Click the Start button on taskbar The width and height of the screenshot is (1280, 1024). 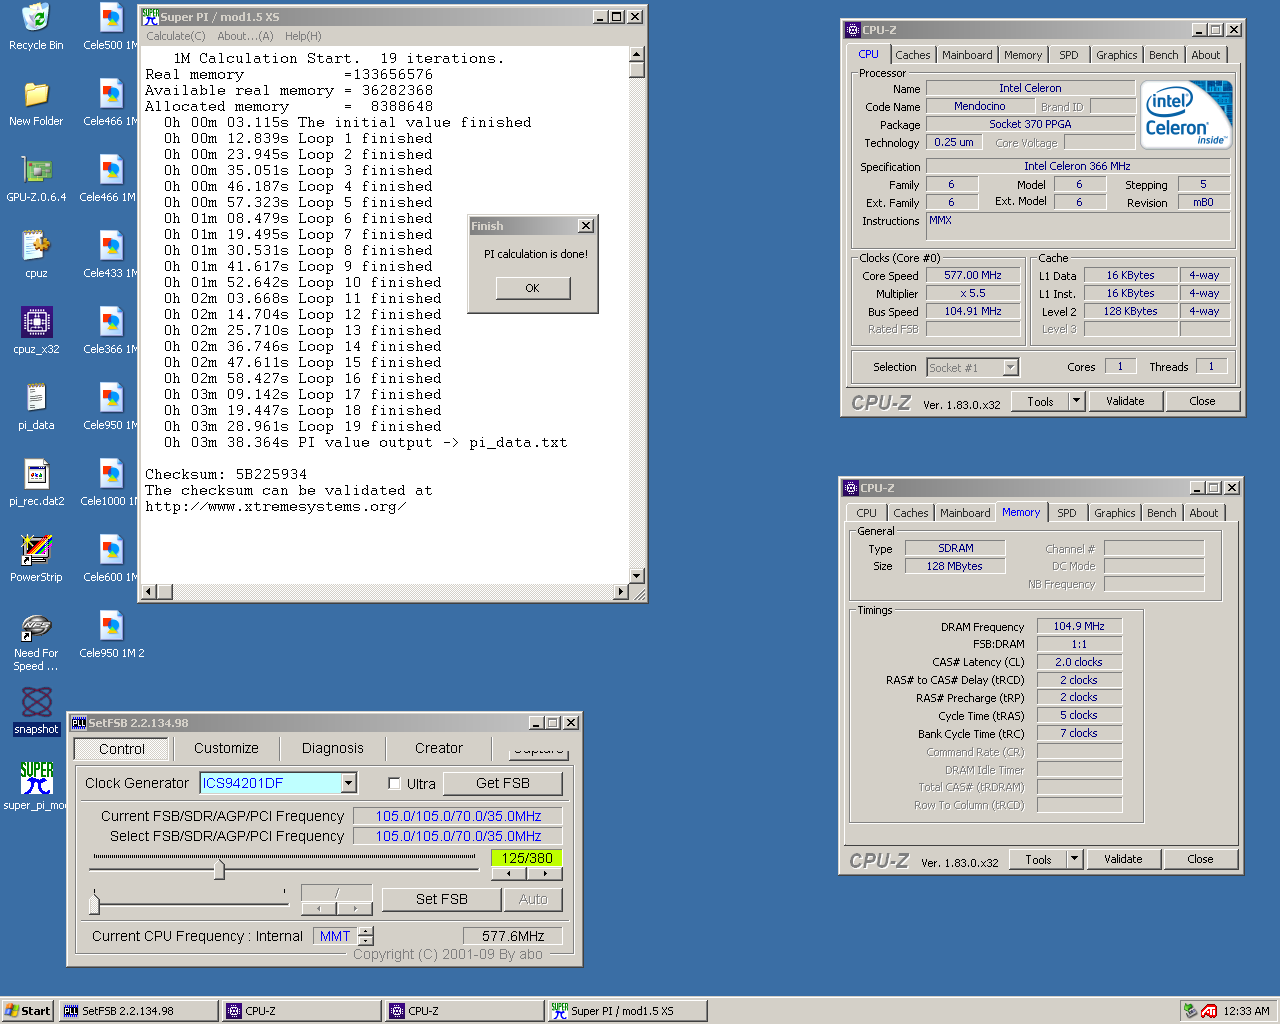[x=27, y=1011]
